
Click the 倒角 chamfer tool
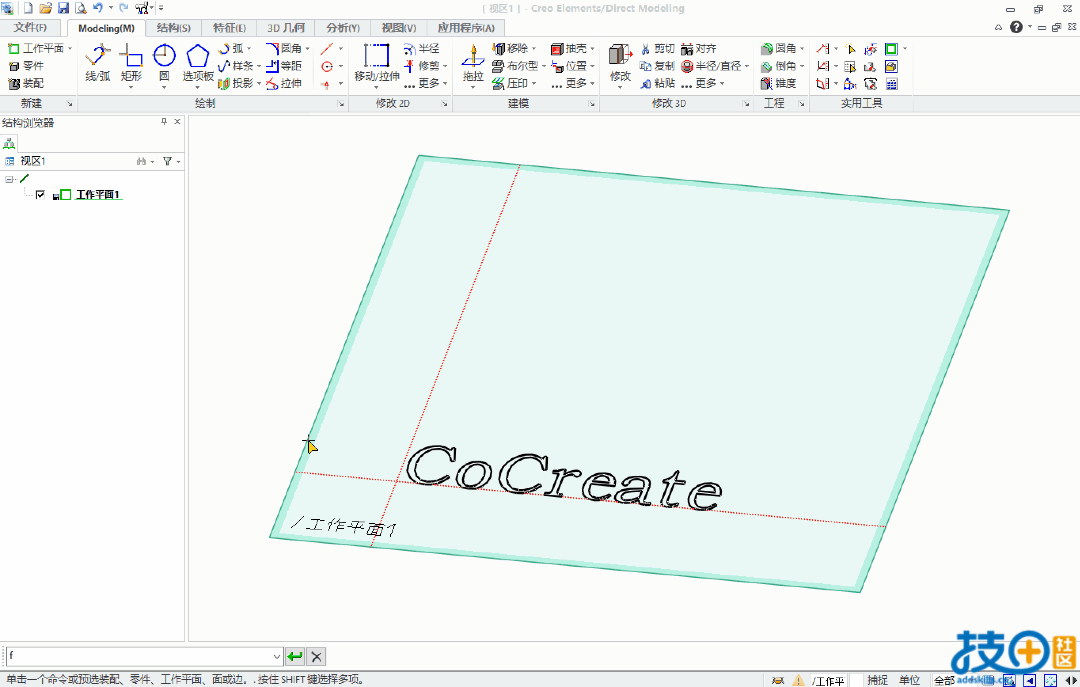(x=779, y=65)
